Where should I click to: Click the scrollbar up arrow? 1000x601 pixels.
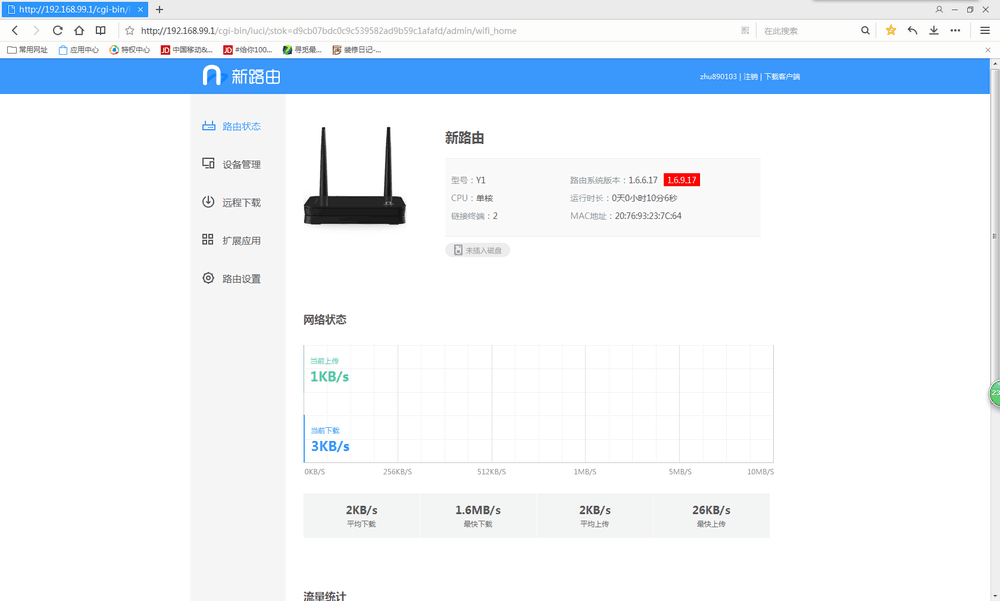(x=994, y=64)
